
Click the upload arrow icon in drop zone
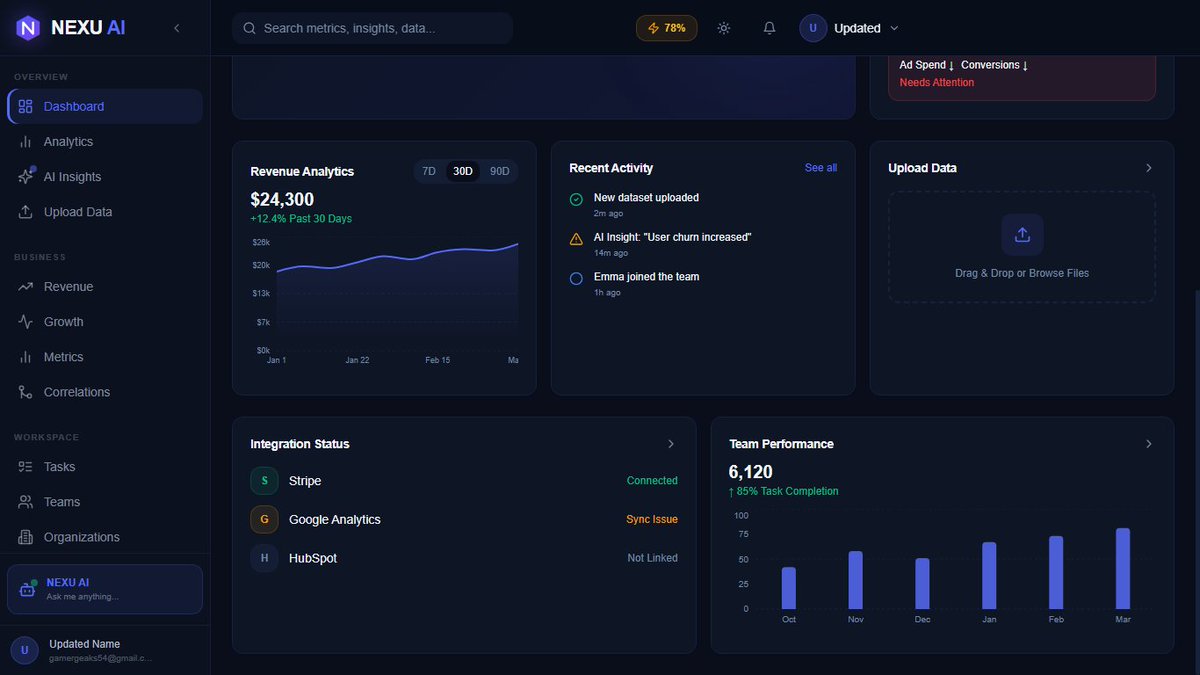[1022, 235]
